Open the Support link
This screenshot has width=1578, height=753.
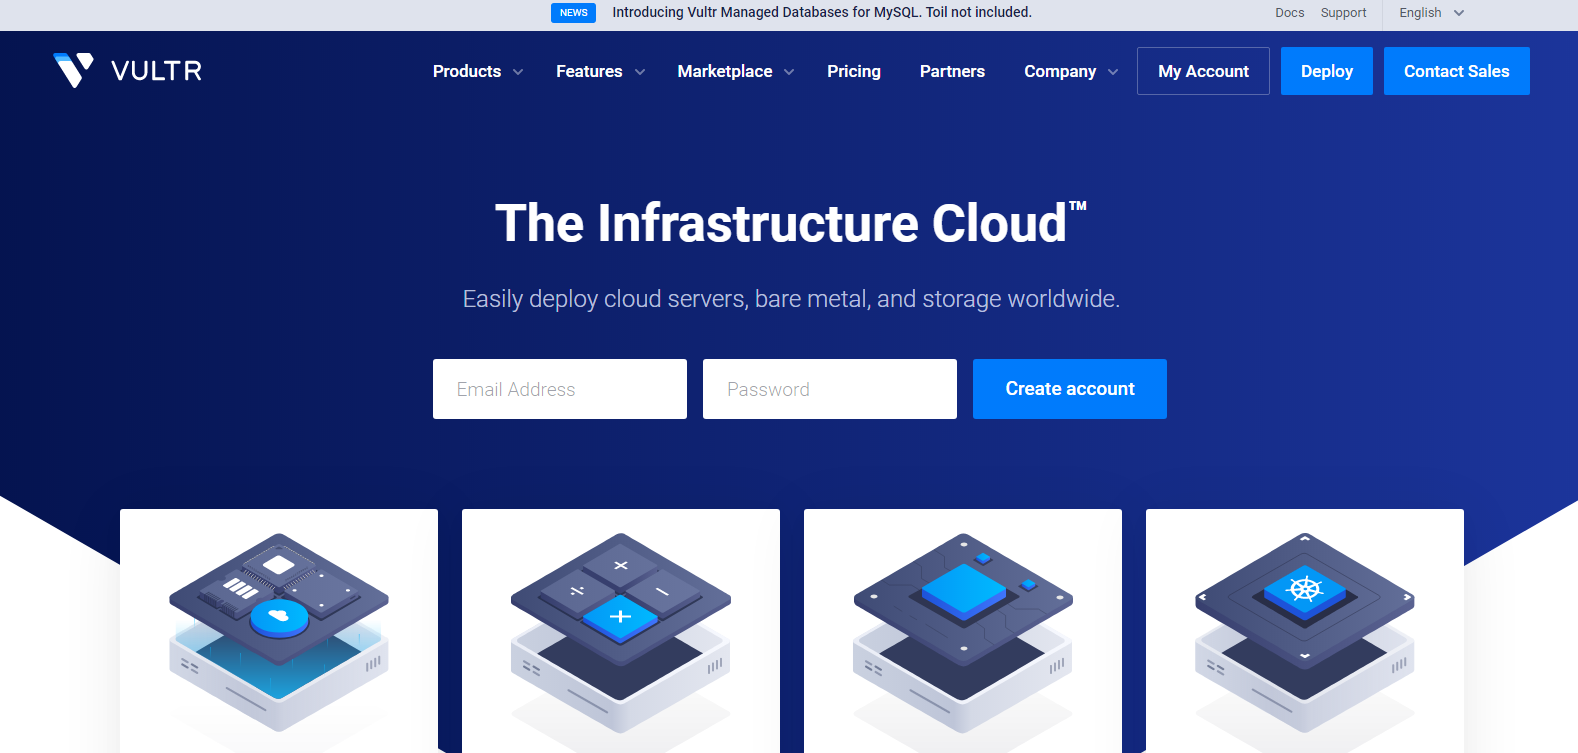coord(1343,13)
